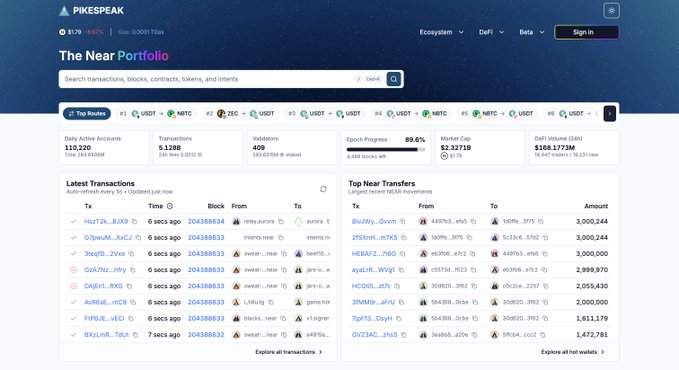Copy the relay.aurora sender address

pyautogui.click(x=281, y=221)
